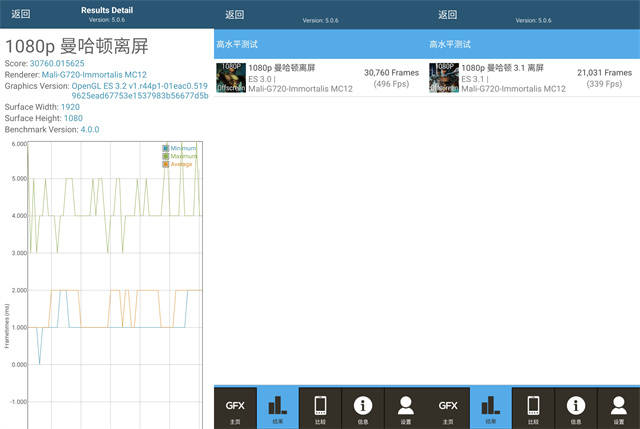This screenshot has width=640, height=429.
Task: Click the OpenGL ES 3.2 graphics version string
Action: pyautogui.click(x=140, y=91)
